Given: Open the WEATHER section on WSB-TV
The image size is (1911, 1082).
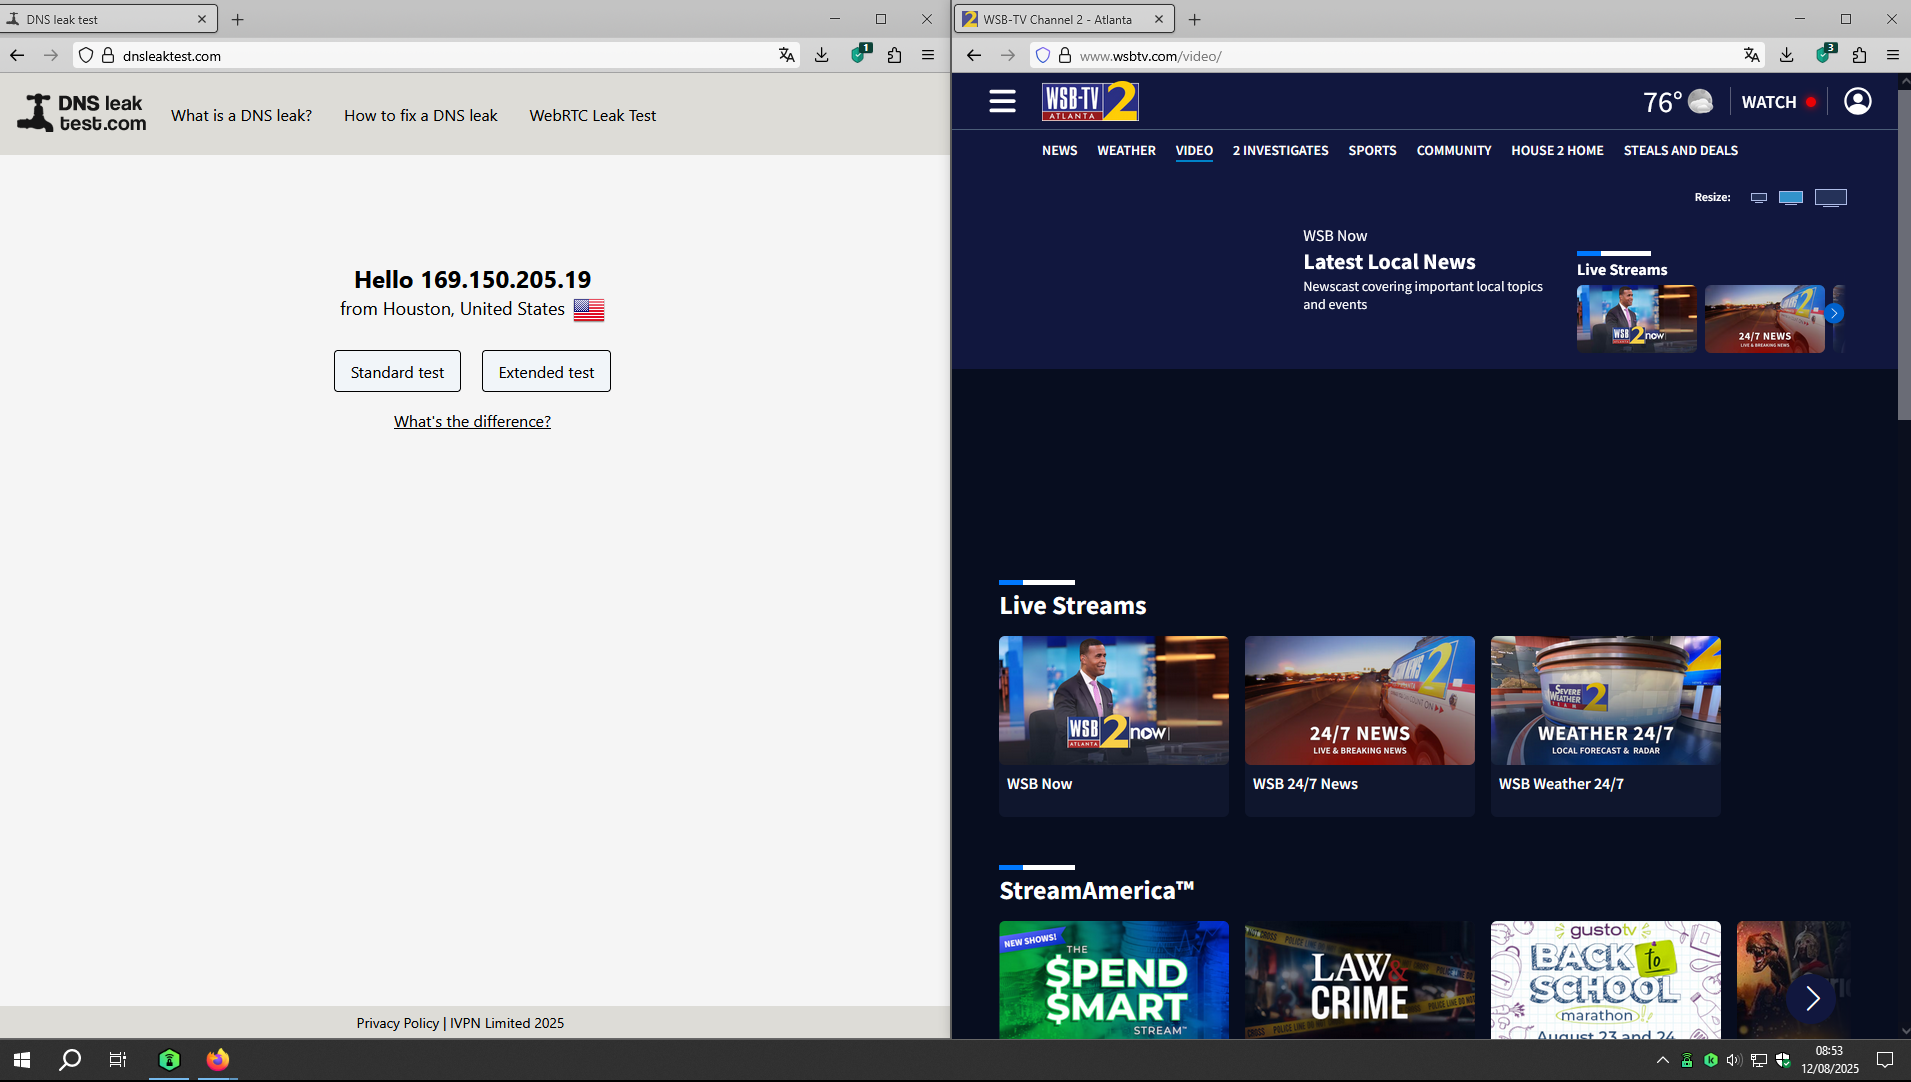Looking at the screenshot, I should pyautogui.click(x=1126, y=151).
